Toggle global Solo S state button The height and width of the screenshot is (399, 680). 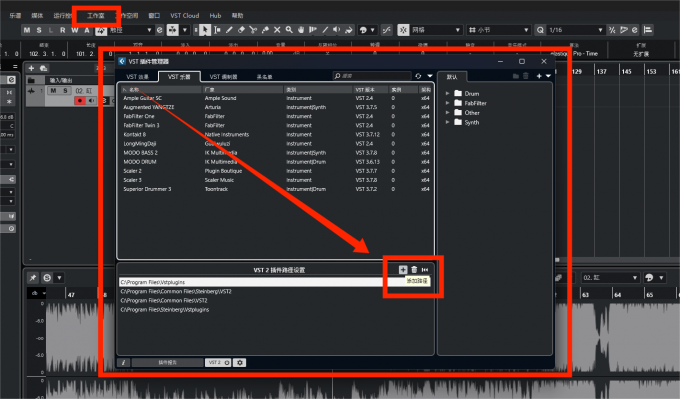pyautogui.click(x=39, y=30)
